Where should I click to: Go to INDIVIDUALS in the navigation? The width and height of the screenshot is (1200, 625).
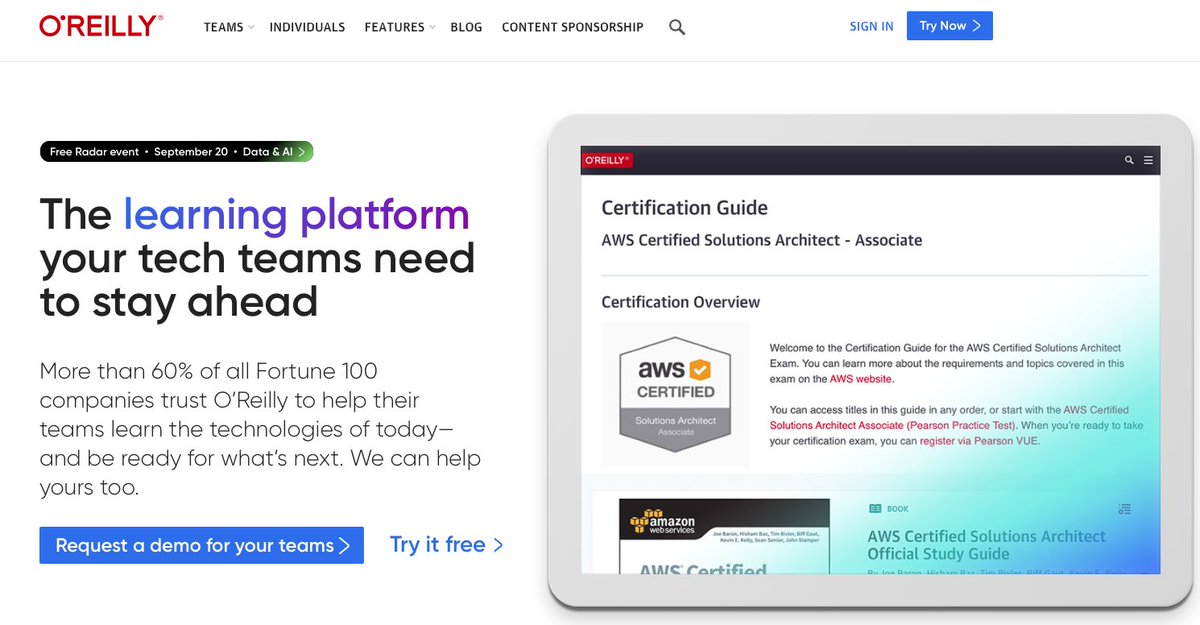[307, 27]
